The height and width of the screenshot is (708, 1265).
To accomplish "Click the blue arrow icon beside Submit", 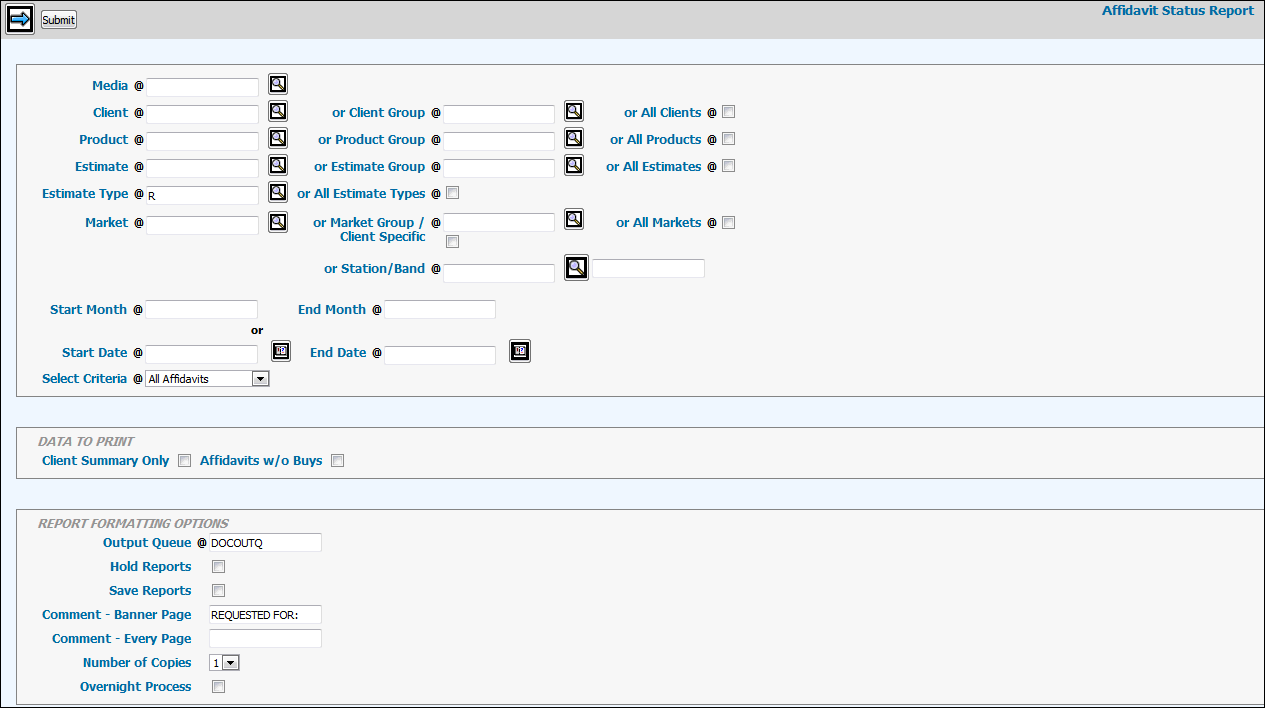I will pos(20,19).
